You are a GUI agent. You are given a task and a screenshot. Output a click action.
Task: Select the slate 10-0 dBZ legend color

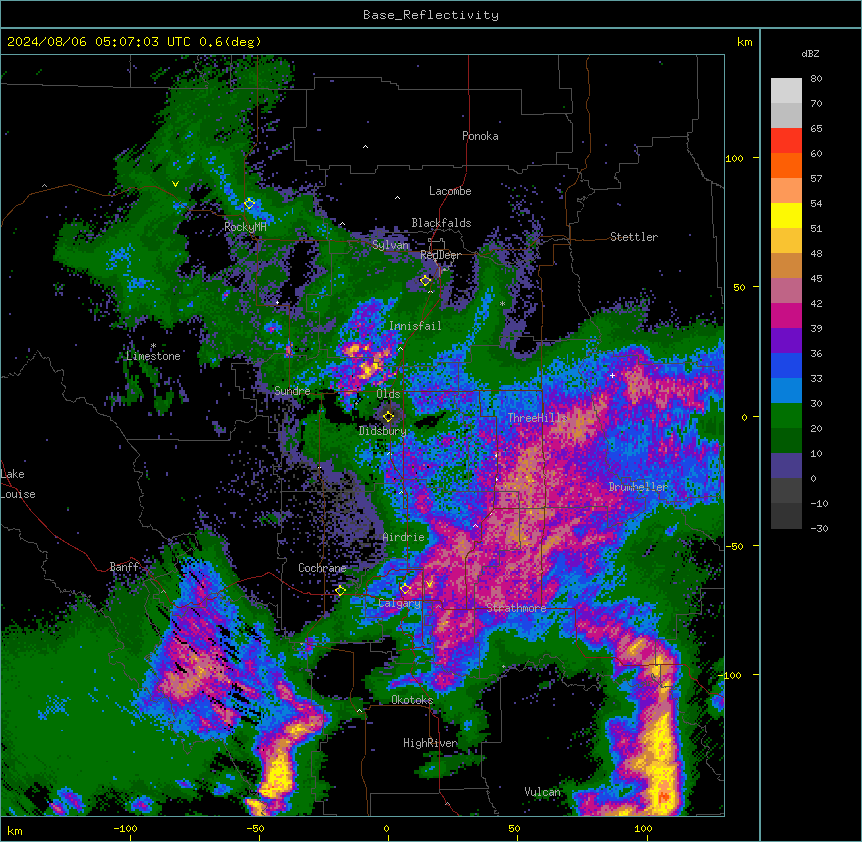point(786,466)
